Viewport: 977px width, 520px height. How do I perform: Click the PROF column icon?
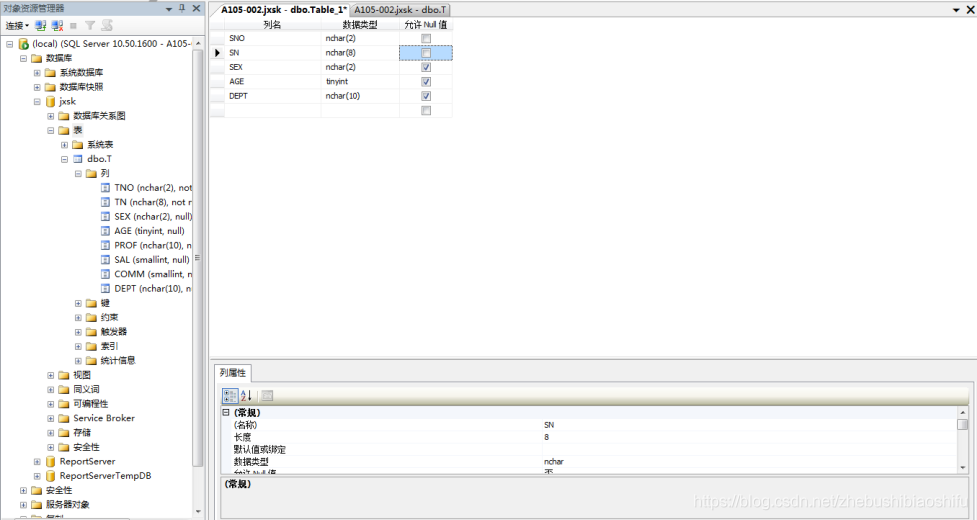[x=105, y=245]
